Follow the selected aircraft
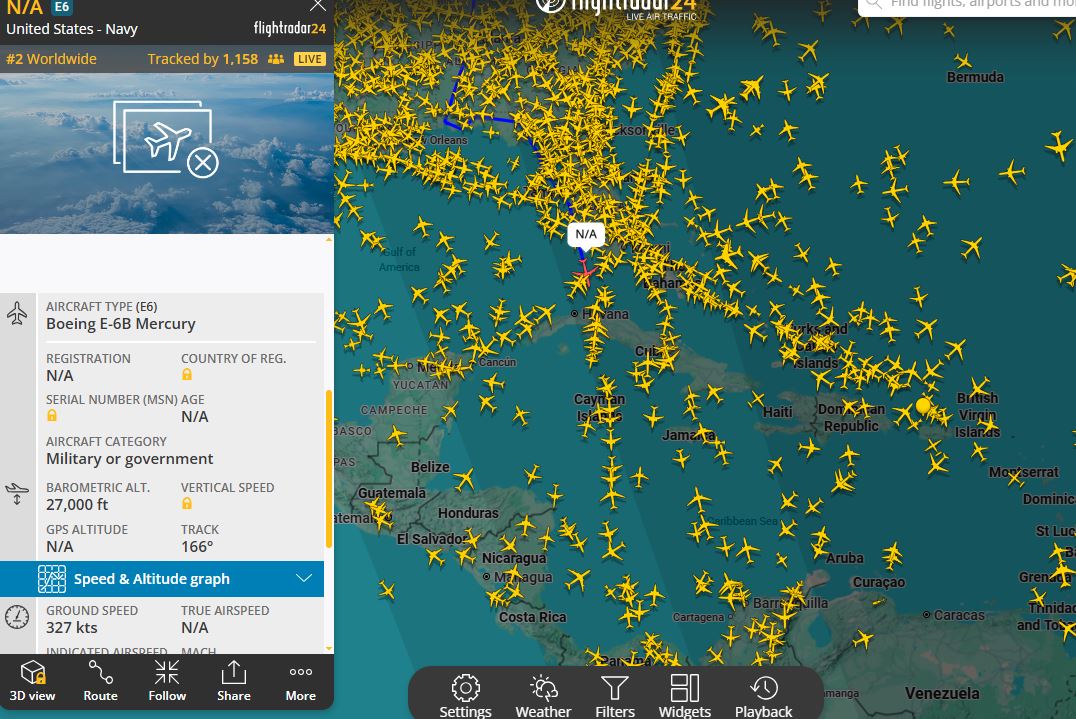The height and width of the screenshot is (719, 1076). point(167,680)
